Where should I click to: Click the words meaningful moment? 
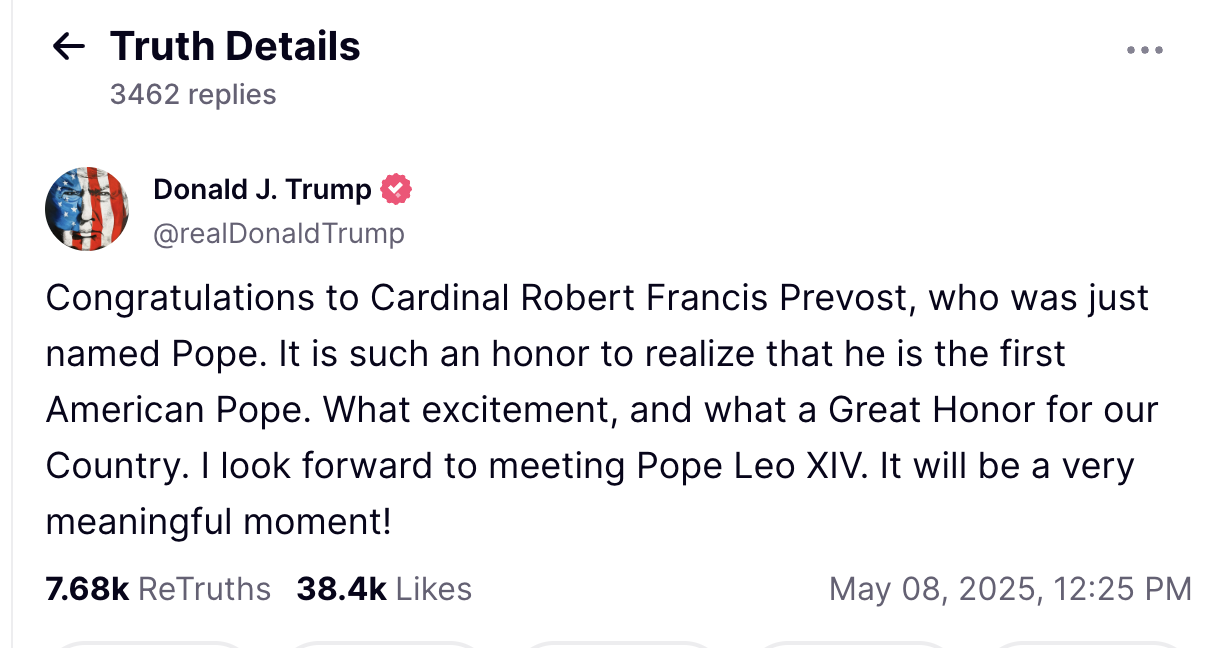point(218,522)
